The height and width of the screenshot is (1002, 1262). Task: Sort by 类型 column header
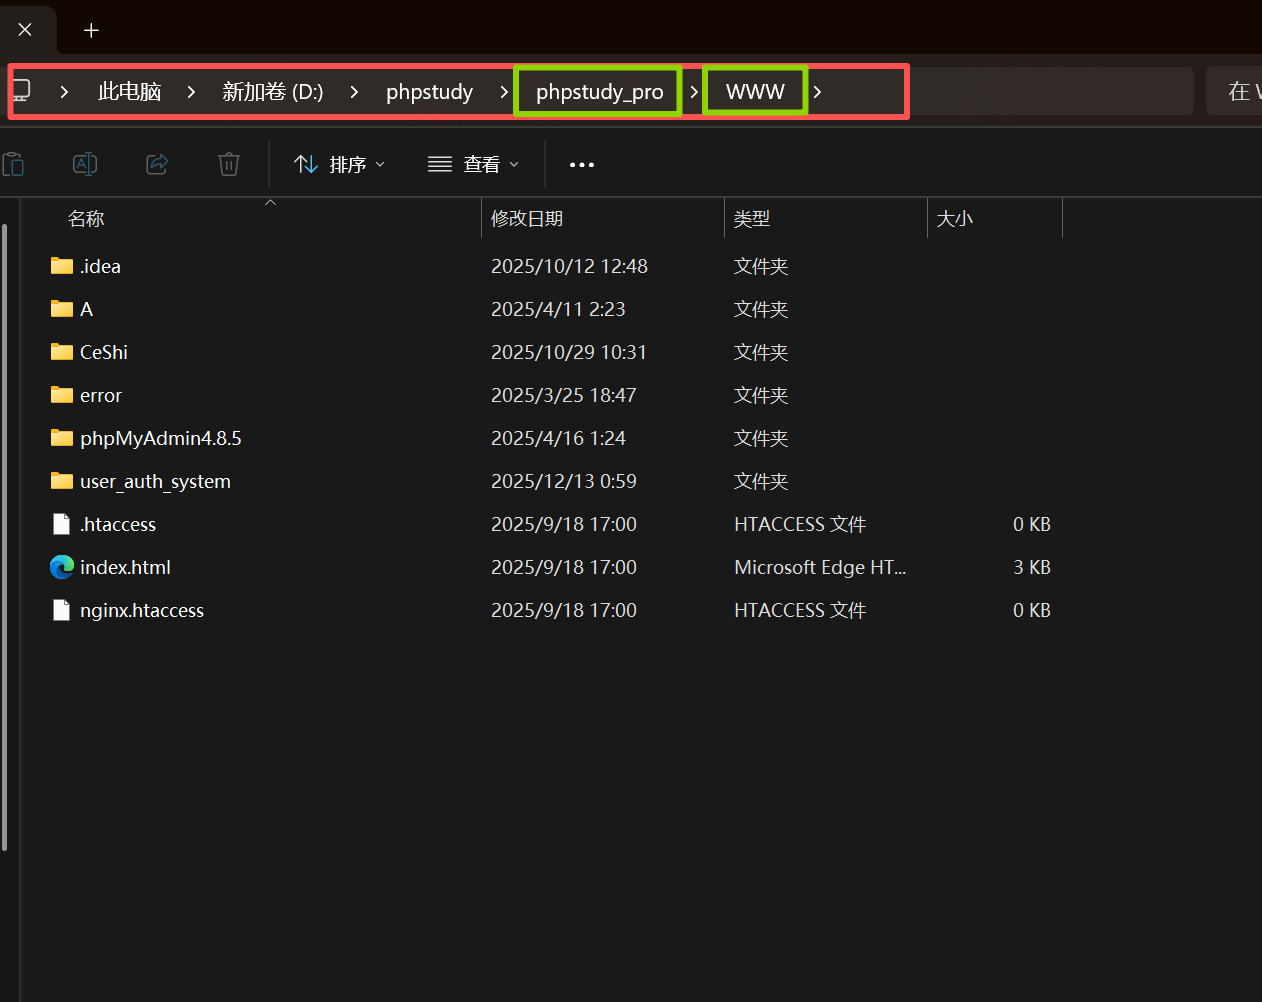point(752,219)
